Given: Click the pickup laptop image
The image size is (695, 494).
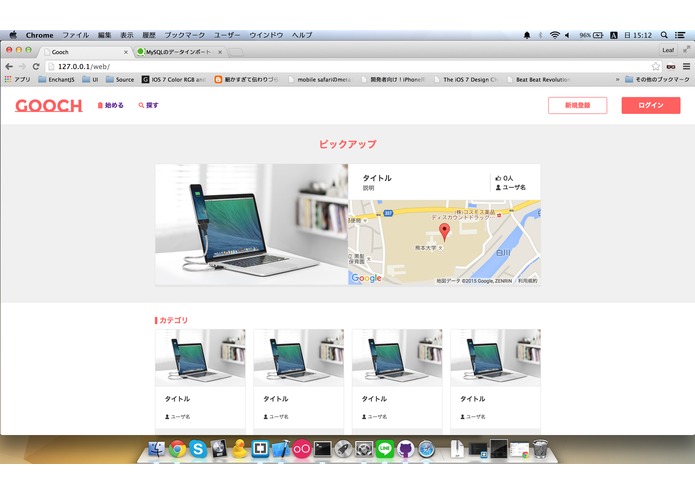Looking at the screenshot, I should 252,225.
